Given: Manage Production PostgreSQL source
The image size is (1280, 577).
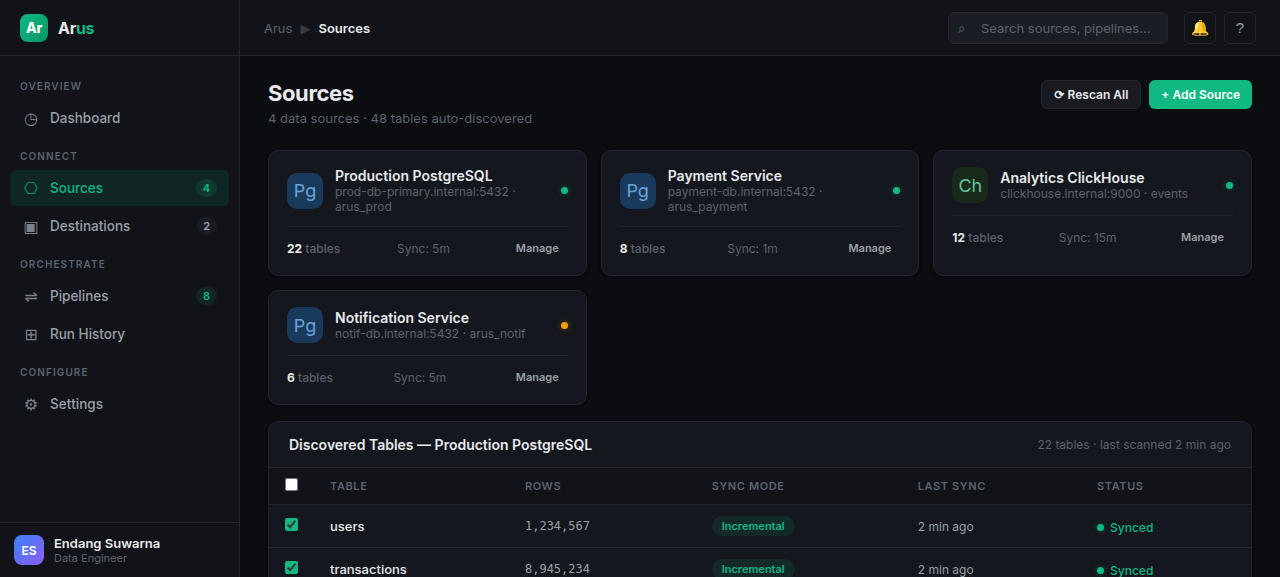Looking at the screenshot, I should coord(537,248).
